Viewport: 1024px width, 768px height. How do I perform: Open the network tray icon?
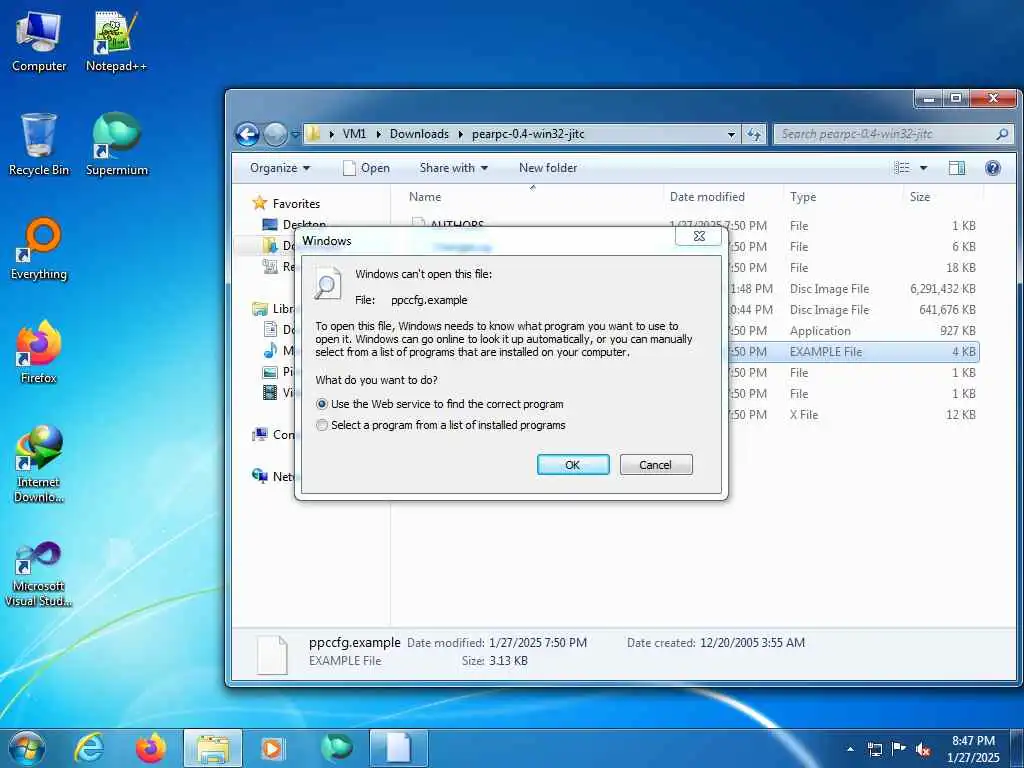pos(874,749)
